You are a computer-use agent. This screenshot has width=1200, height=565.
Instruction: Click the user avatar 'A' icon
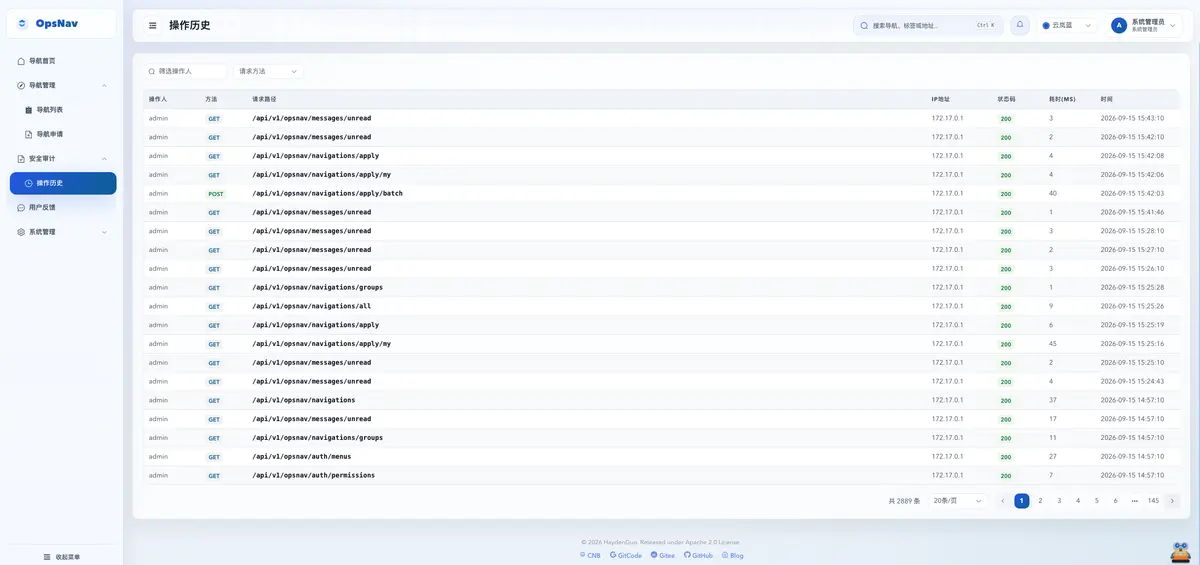click(x=1119, y=25)
